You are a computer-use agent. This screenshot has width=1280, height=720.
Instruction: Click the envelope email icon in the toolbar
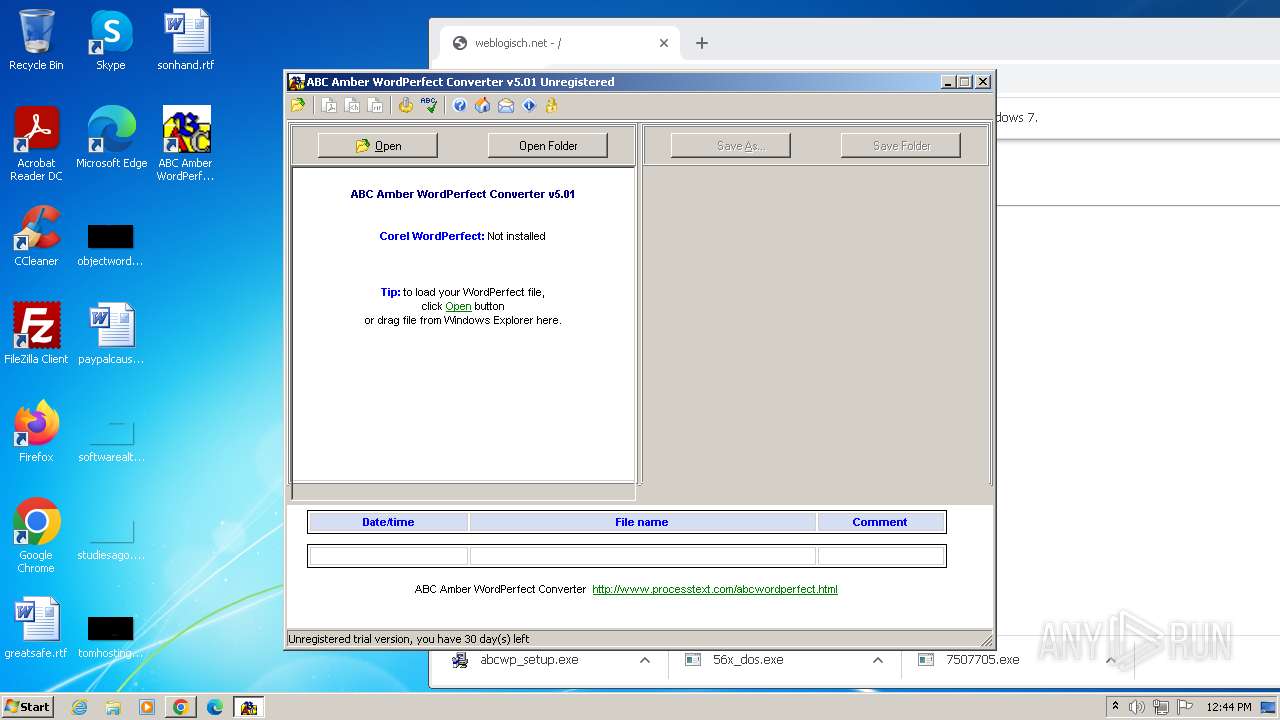[506, 105]
